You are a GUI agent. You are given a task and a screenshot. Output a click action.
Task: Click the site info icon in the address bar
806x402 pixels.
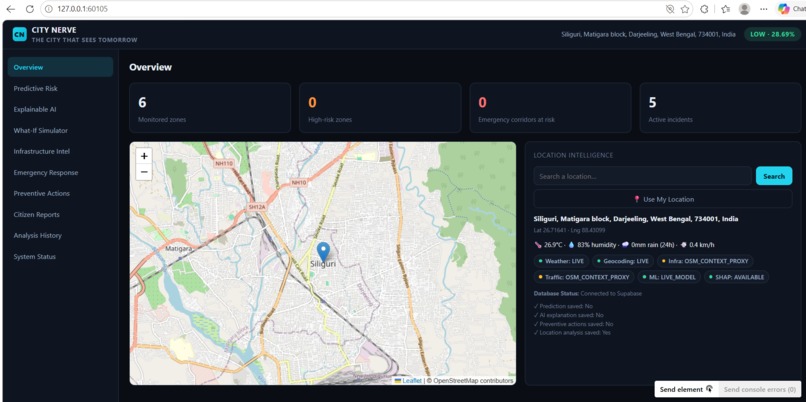[49, 9]
